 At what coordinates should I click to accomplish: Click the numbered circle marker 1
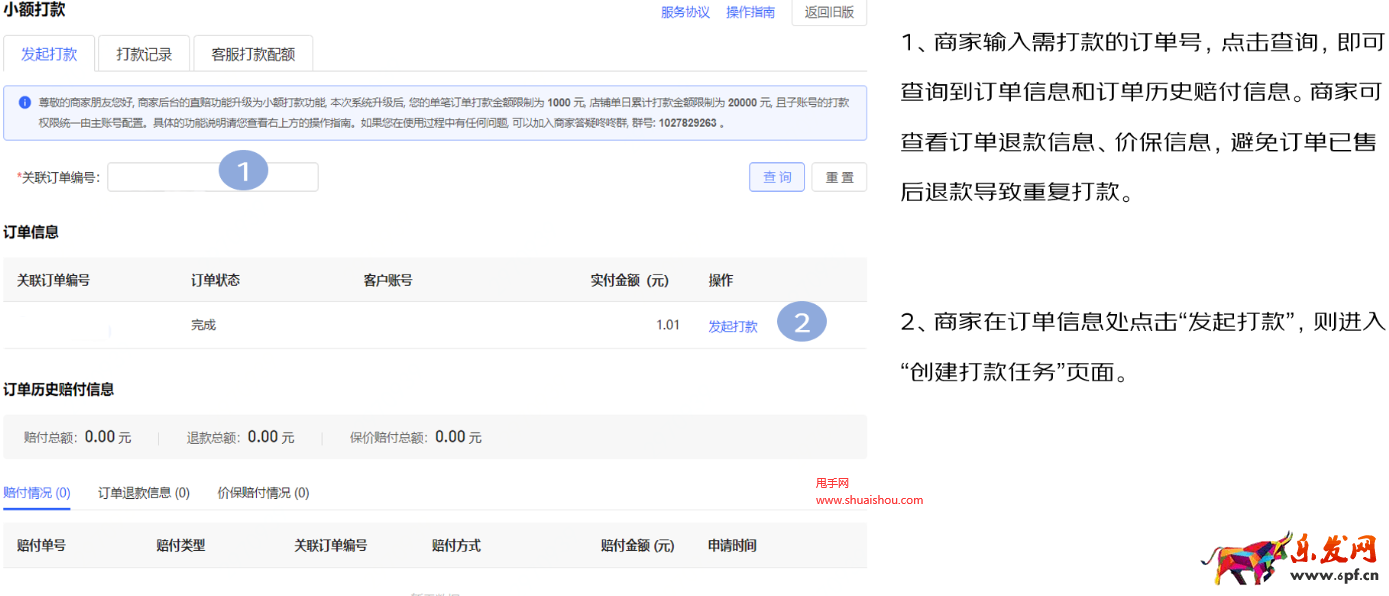coord(243,171)
